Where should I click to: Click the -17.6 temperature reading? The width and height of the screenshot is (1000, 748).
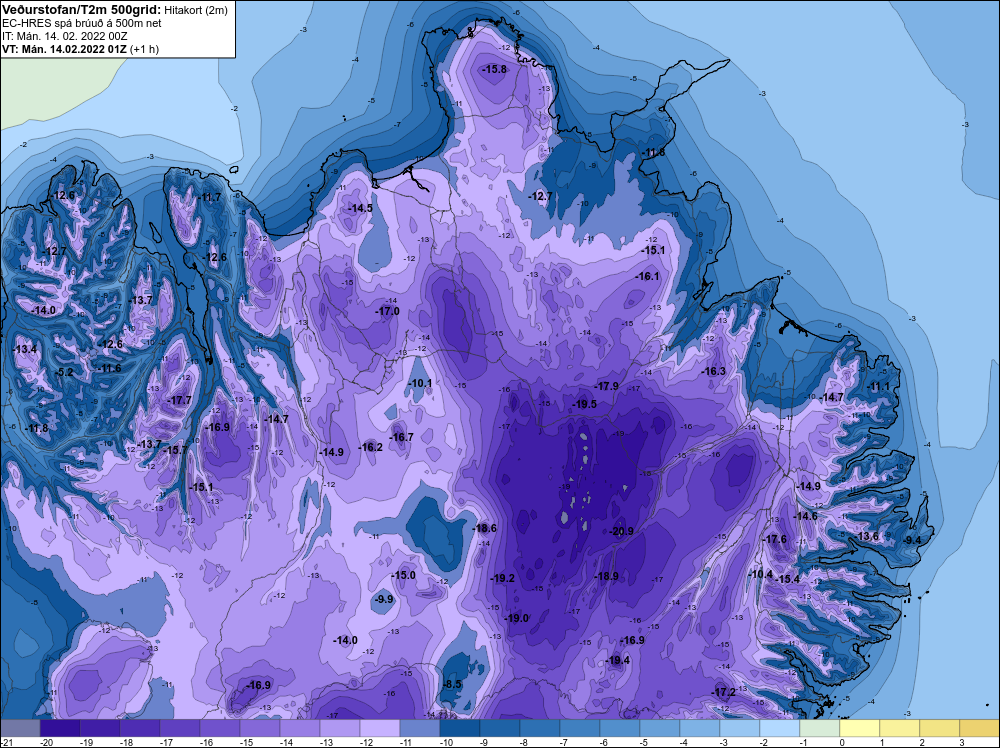[775, 539]
